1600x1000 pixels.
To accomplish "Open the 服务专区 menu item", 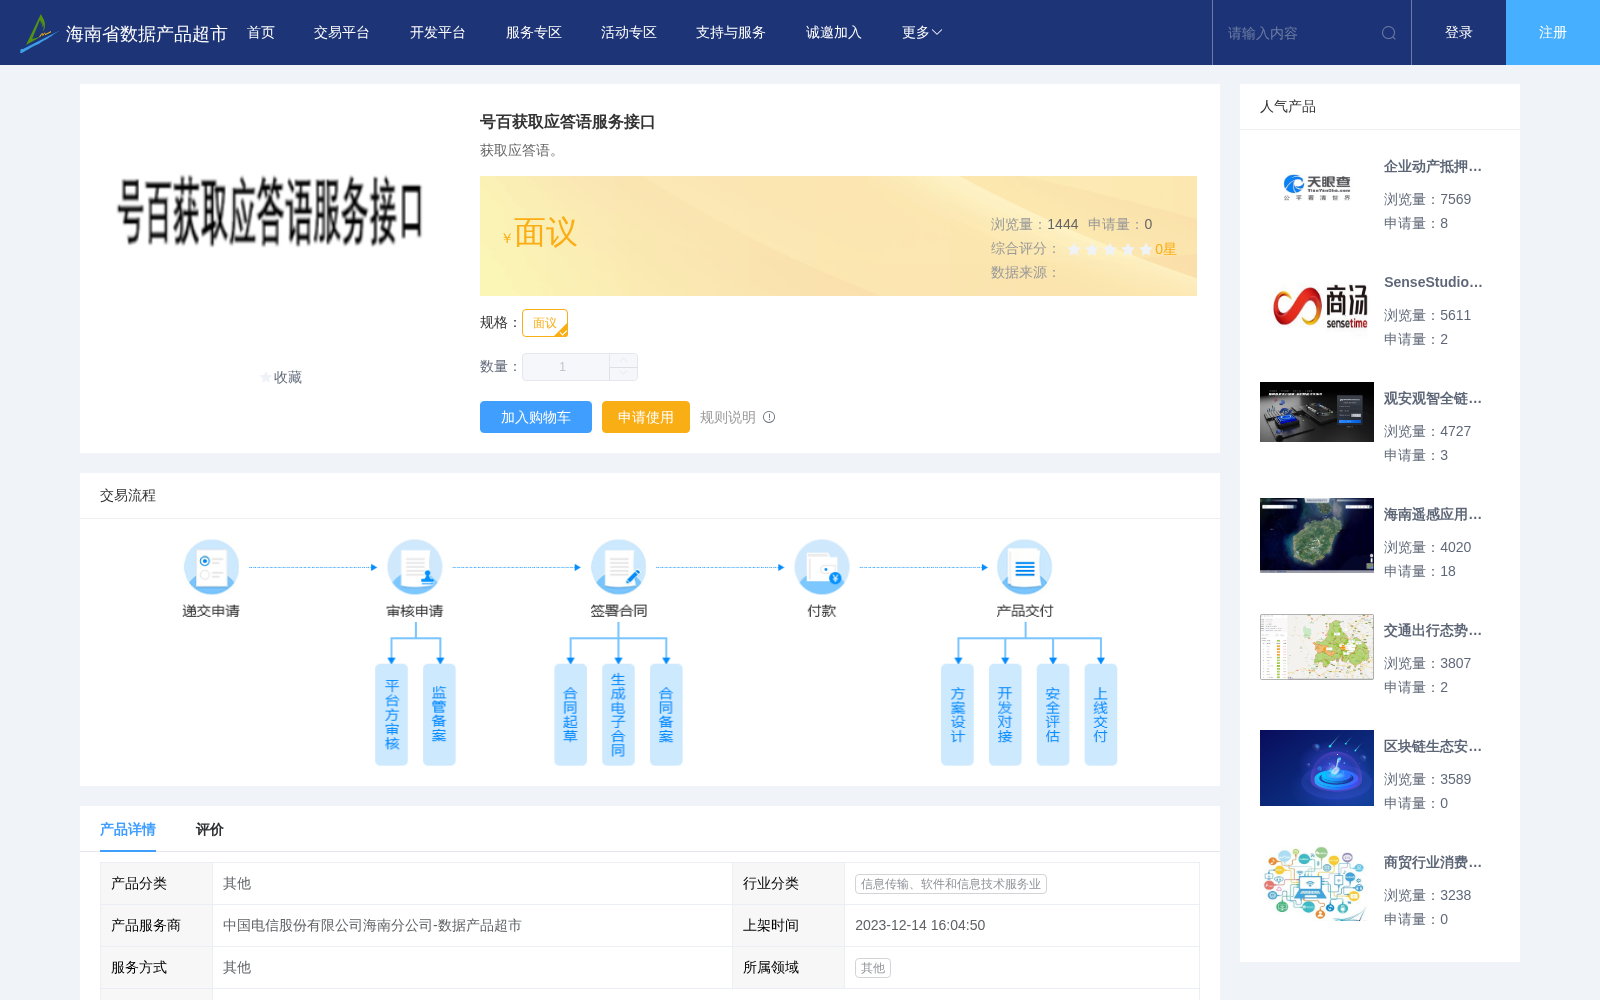I will (x=534, y=33).
